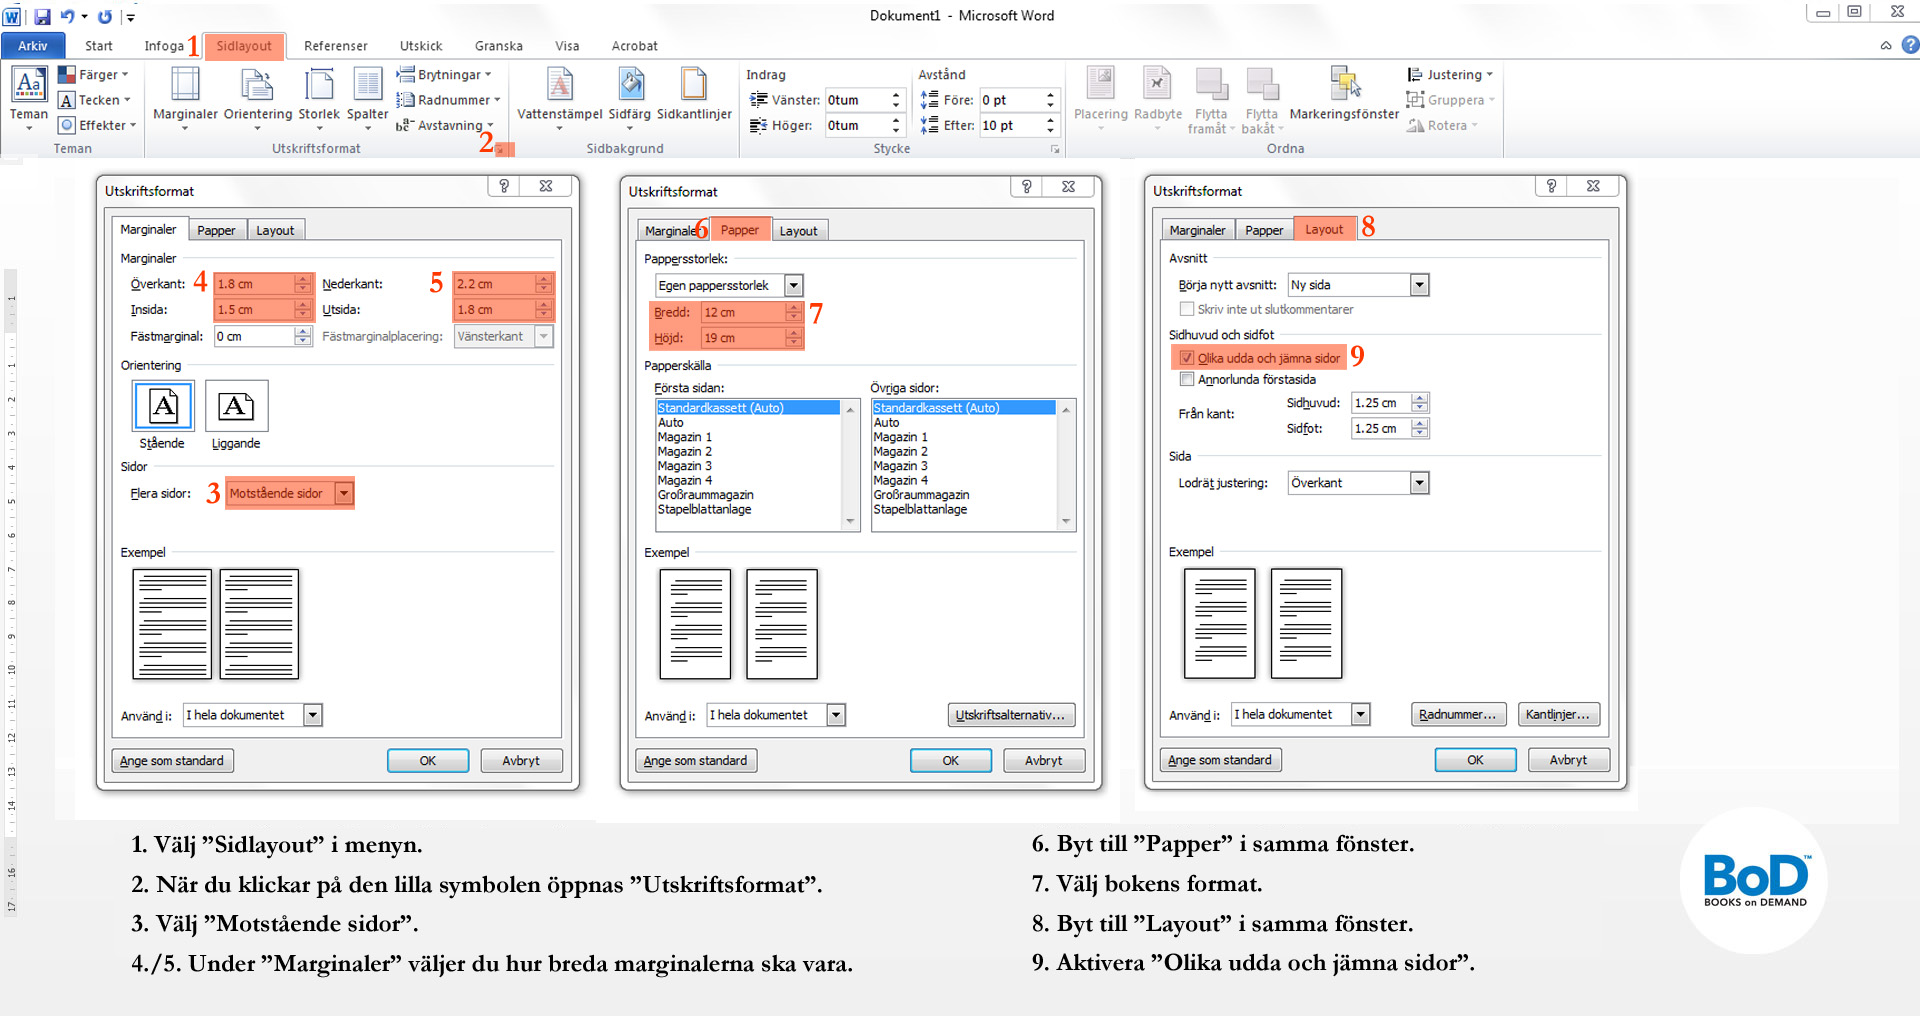Screen dimensions: 1920x1016
Task: Click the Vattenstämpel watermark button
Action: (x=560, y=98)
